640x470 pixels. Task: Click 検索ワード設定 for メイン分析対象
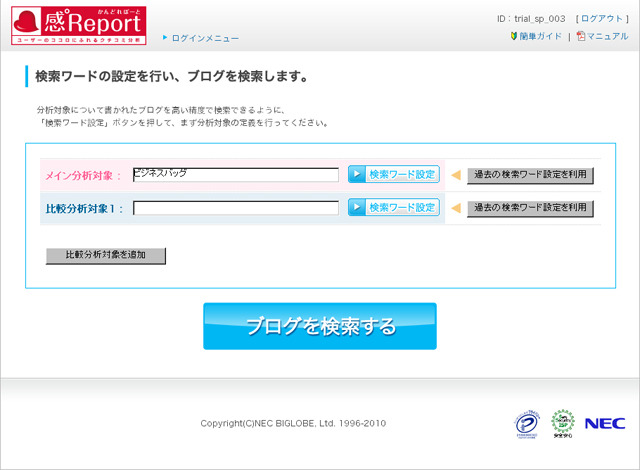pos(394,174)
